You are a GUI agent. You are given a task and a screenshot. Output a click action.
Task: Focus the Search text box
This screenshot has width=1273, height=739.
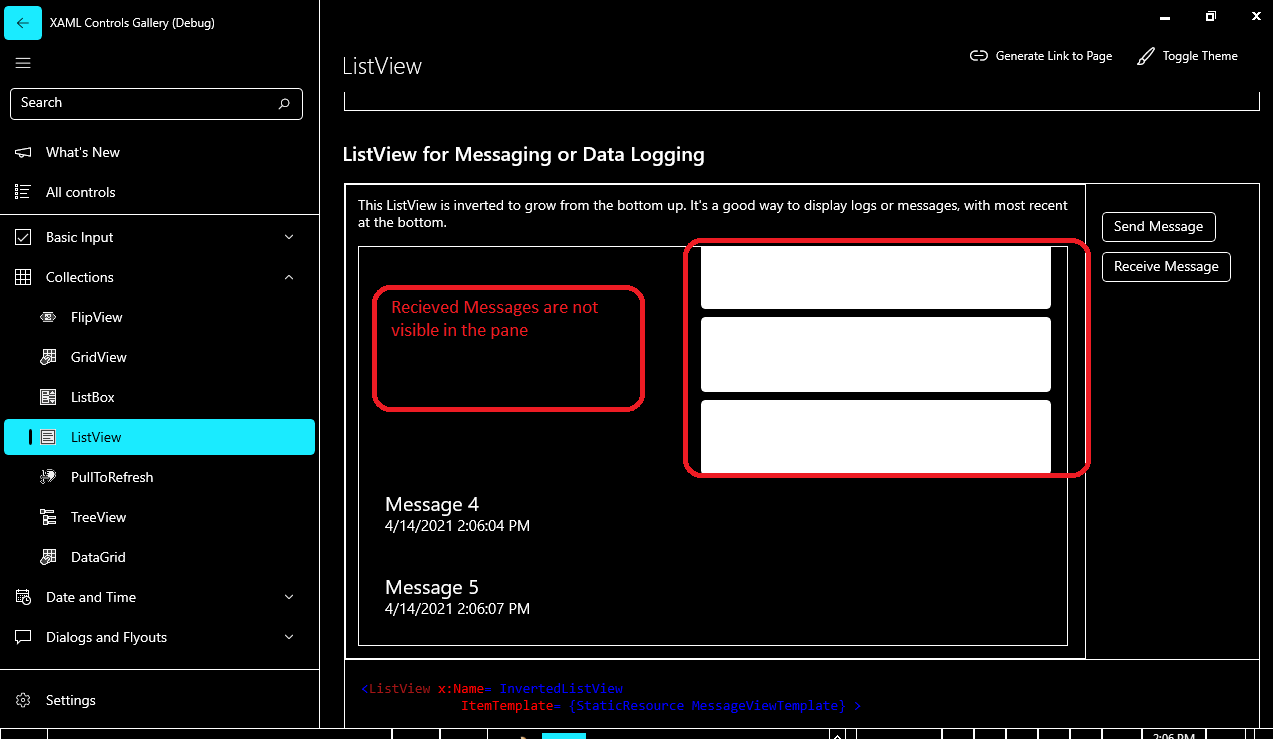pyautogui.click(x=156, y=103)
